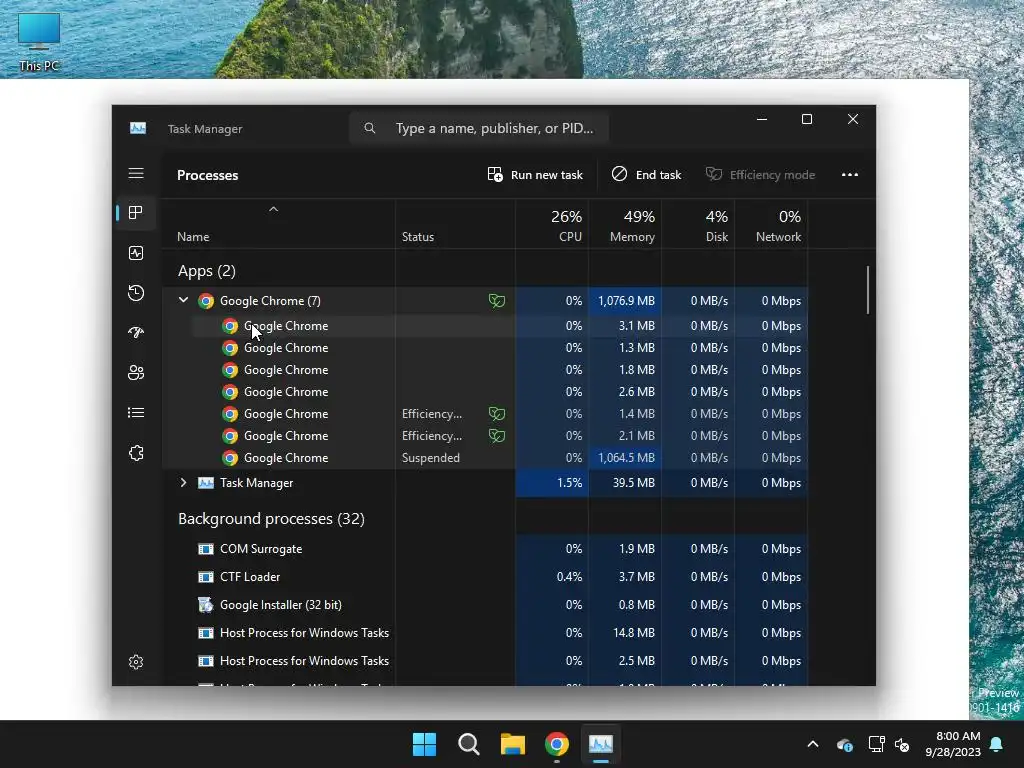Viewport: 1024px width, 768px height.
Task: Sort by the Disk column header
Action: click(x=698, y=225)
